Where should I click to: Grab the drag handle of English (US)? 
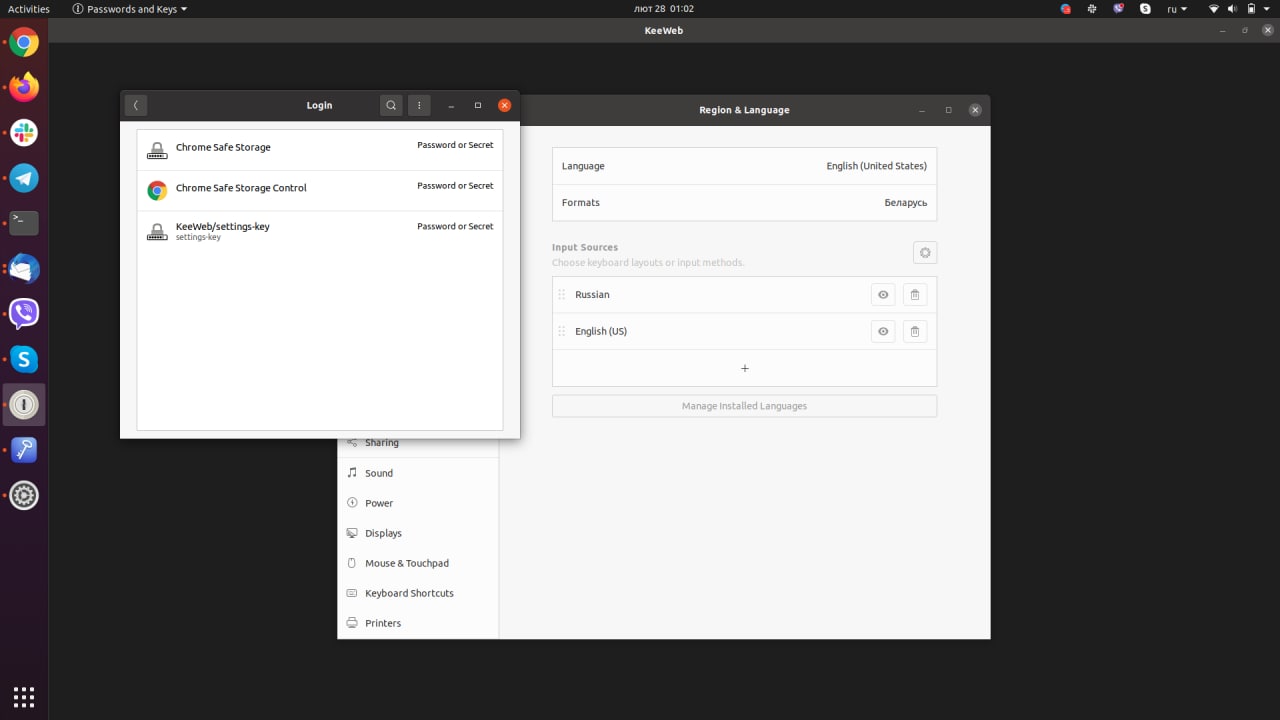point(562,331)
